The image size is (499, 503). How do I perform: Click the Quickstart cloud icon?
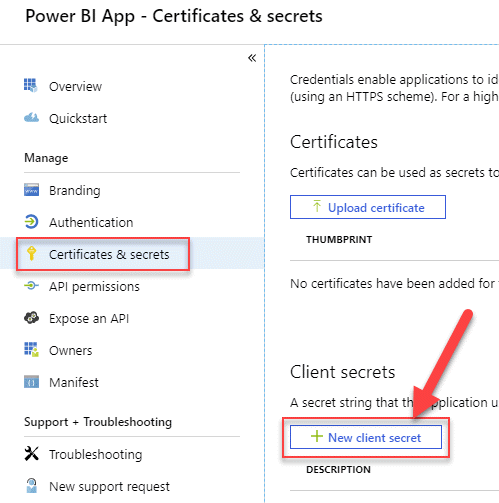(31, 118)
